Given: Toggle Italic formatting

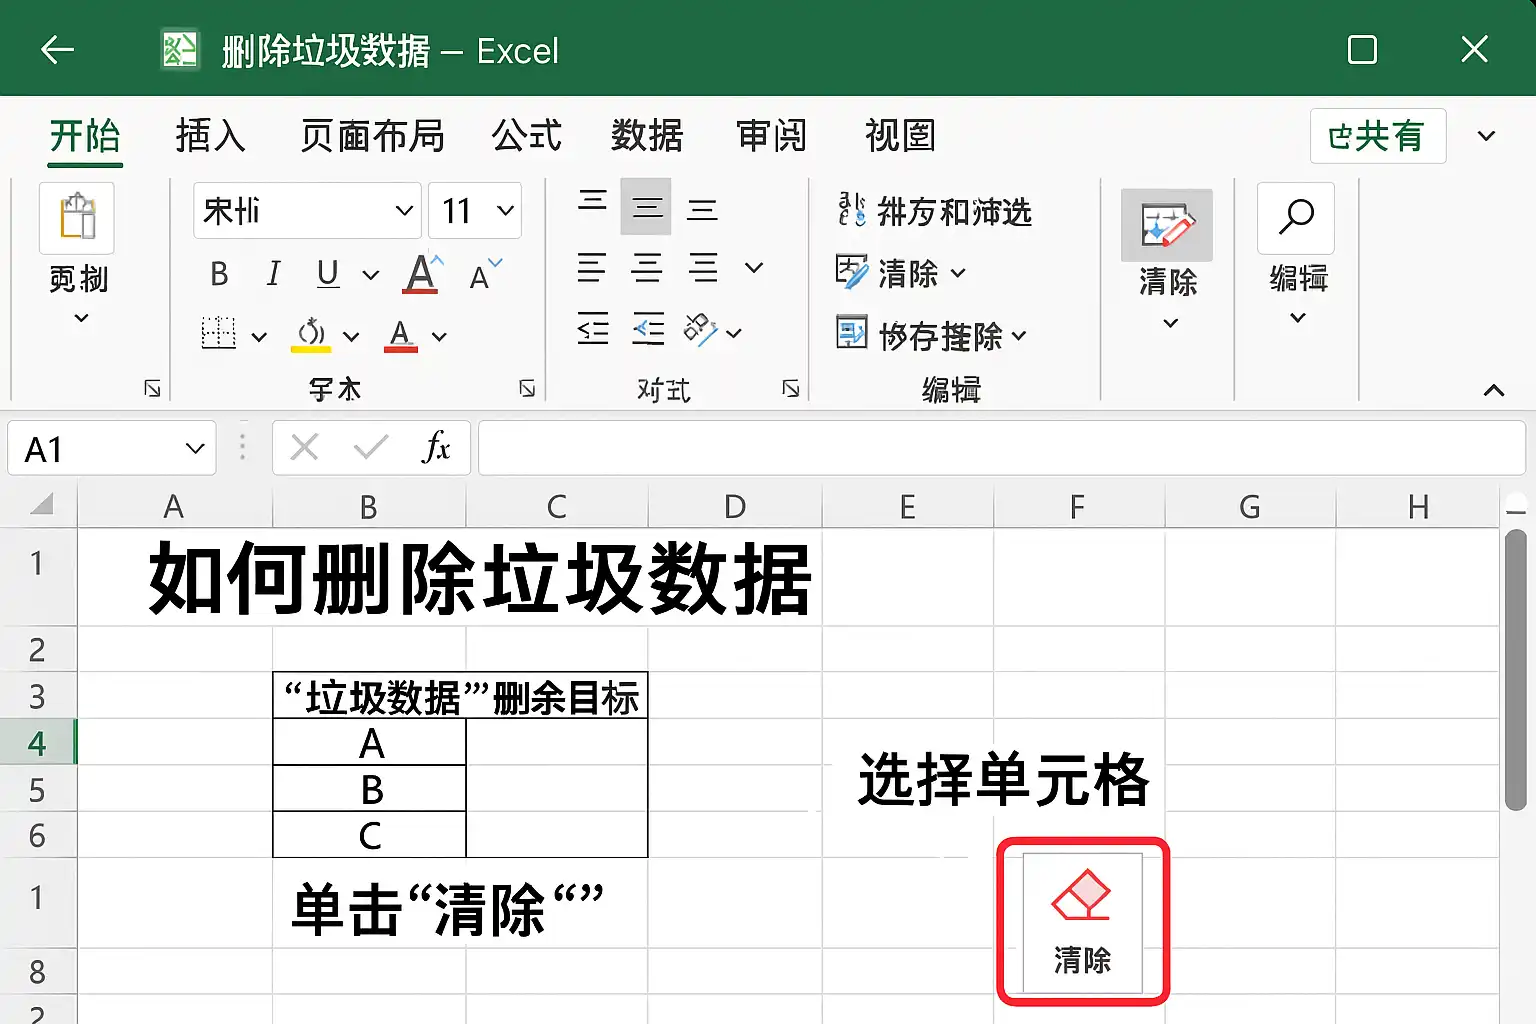Looking at the screenshot, I should pyautogui.click(x=272, y=274).
